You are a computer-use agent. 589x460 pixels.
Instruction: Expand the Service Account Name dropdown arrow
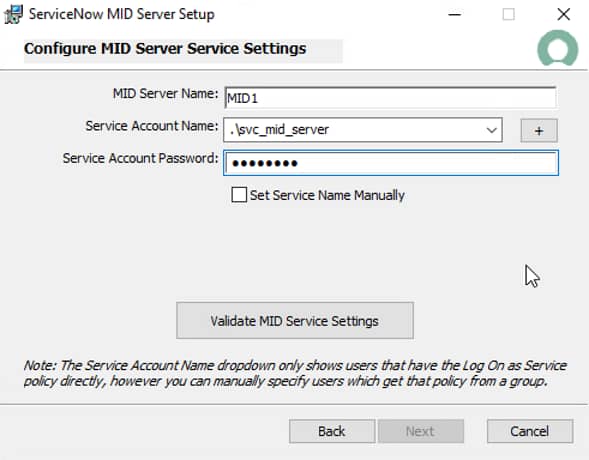tap(491, 130)
